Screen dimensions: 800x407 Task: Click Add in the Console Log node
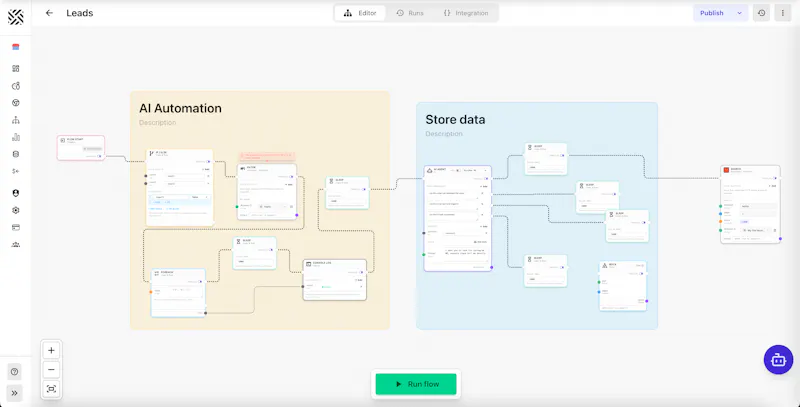click(359, 279)
